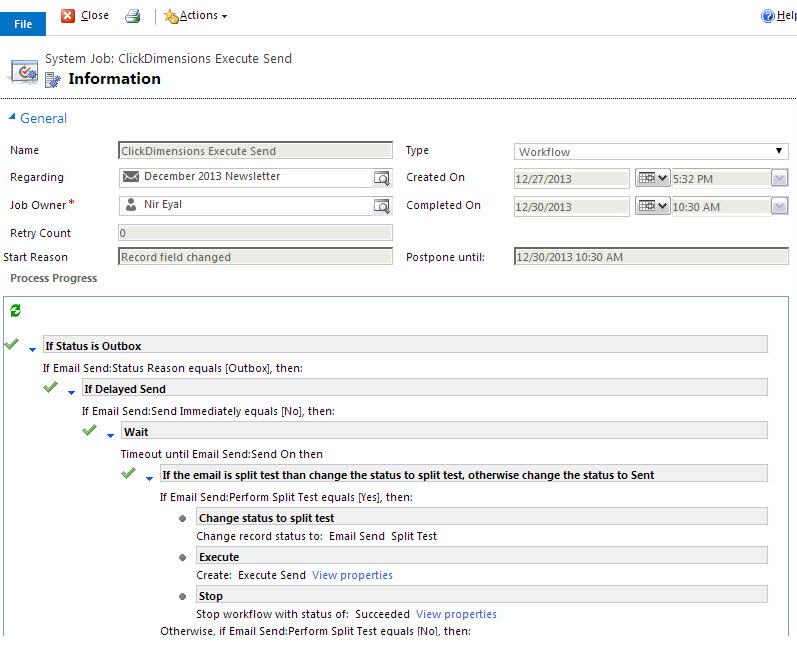Click the green refresh icon in Process Progress
Image resolution: width=797 pixels, height=653 pixels.
pos(16,310)
